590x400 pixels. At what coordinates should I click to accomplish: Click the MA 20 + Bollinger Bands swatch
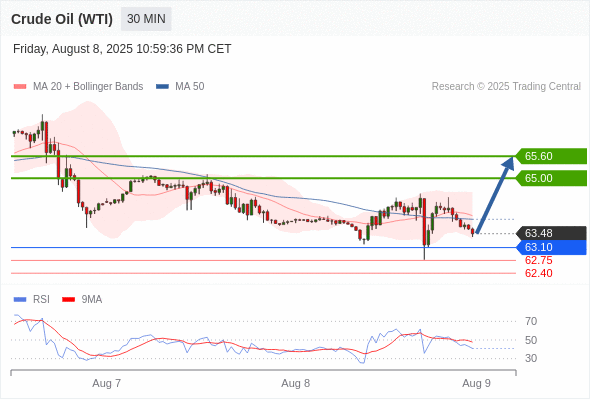pyautogui.click(x=20, y=87)
